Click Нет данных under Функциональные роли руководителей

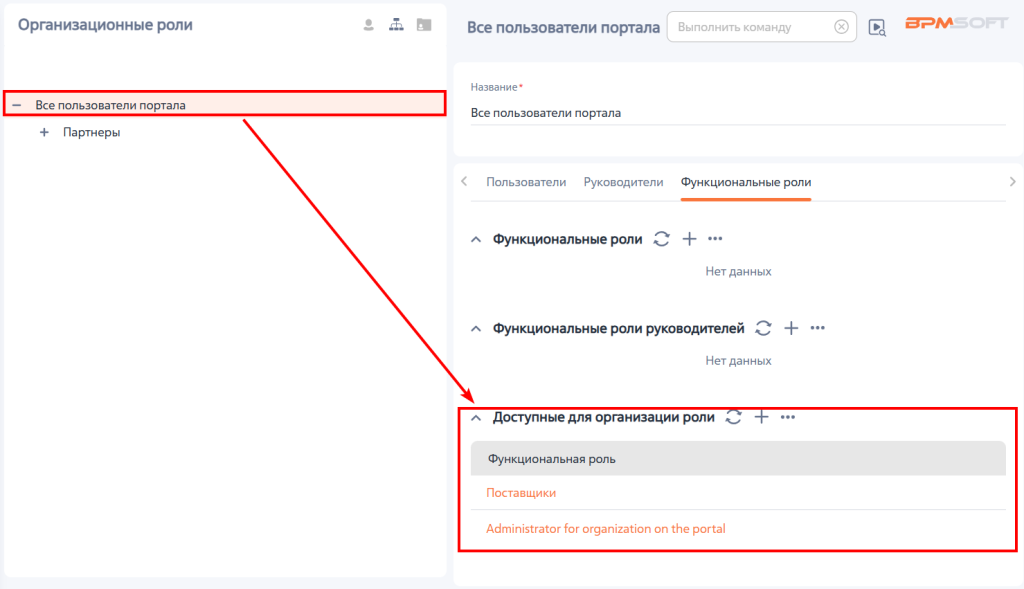(x=738, y=360)
